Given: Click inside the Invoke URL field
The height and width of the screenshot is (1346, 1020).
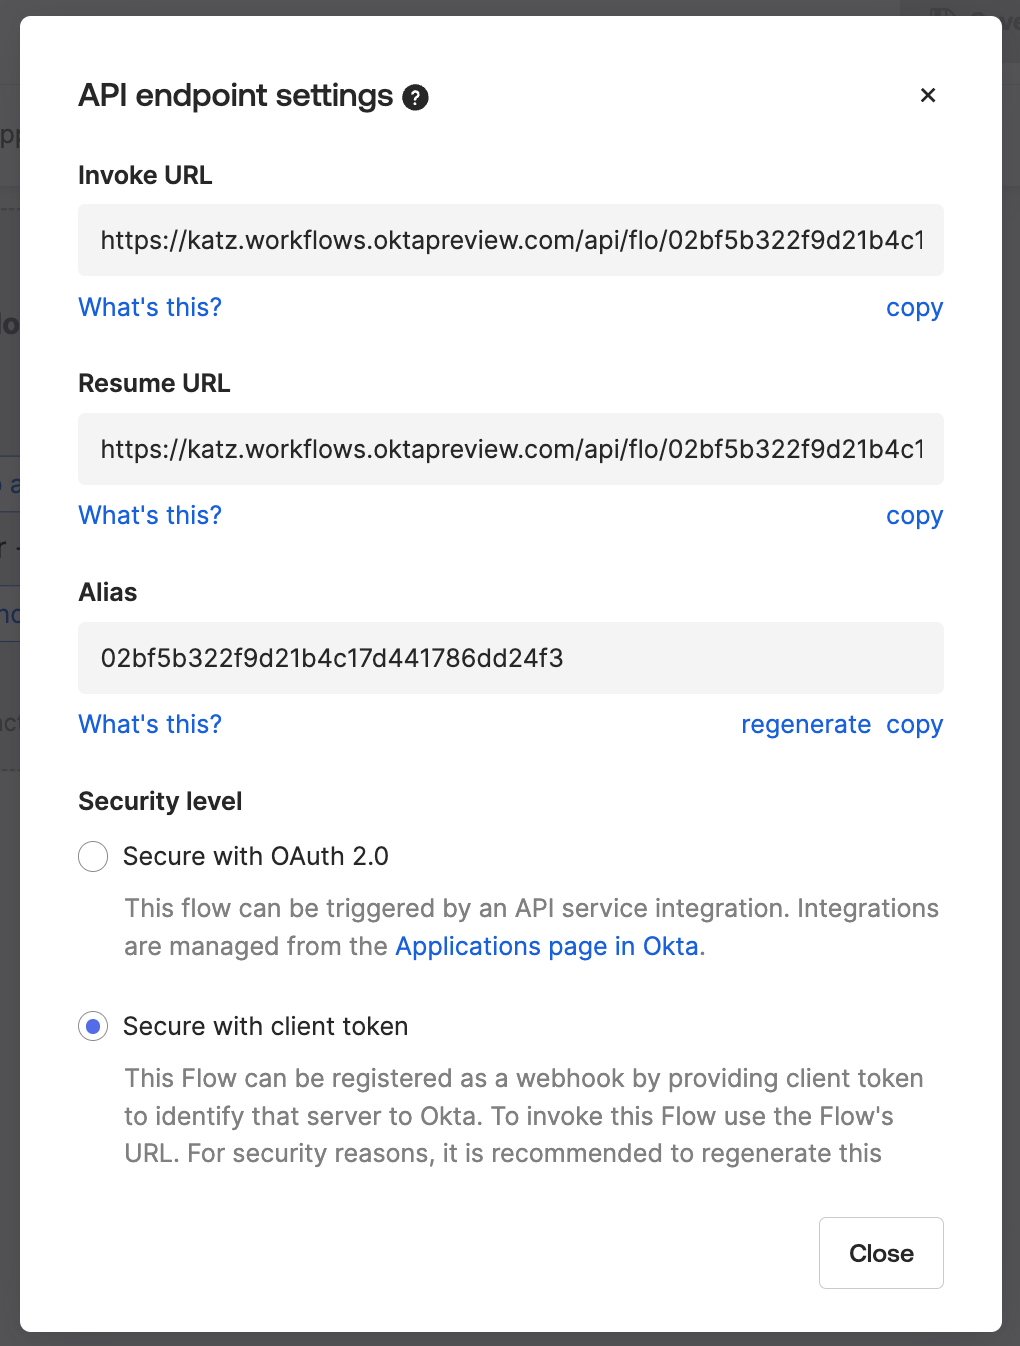Looking at the screenshot, I should point(510,240).
